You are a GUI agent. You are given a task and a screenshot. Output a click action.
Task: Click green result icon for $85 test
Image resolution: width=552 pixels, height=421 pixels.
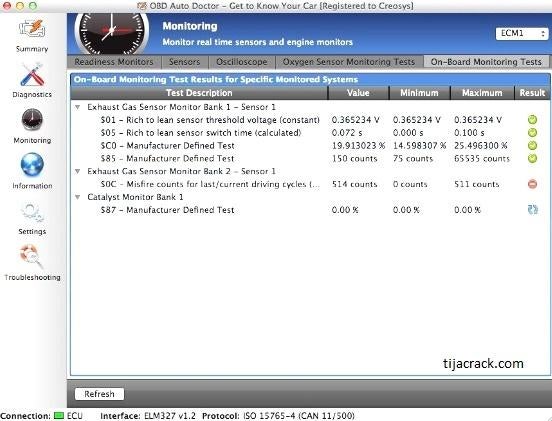pyautogui.click(x=532, y=158)
